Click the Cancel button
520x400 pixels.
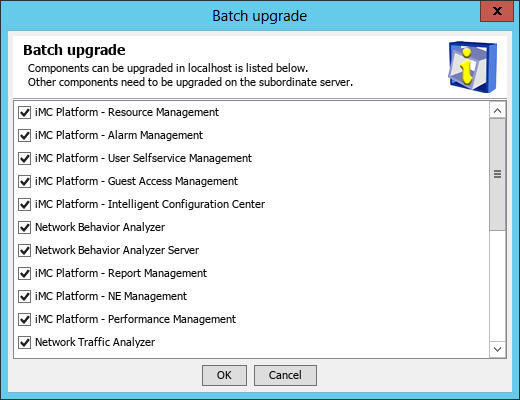click(x=285, y=375)
